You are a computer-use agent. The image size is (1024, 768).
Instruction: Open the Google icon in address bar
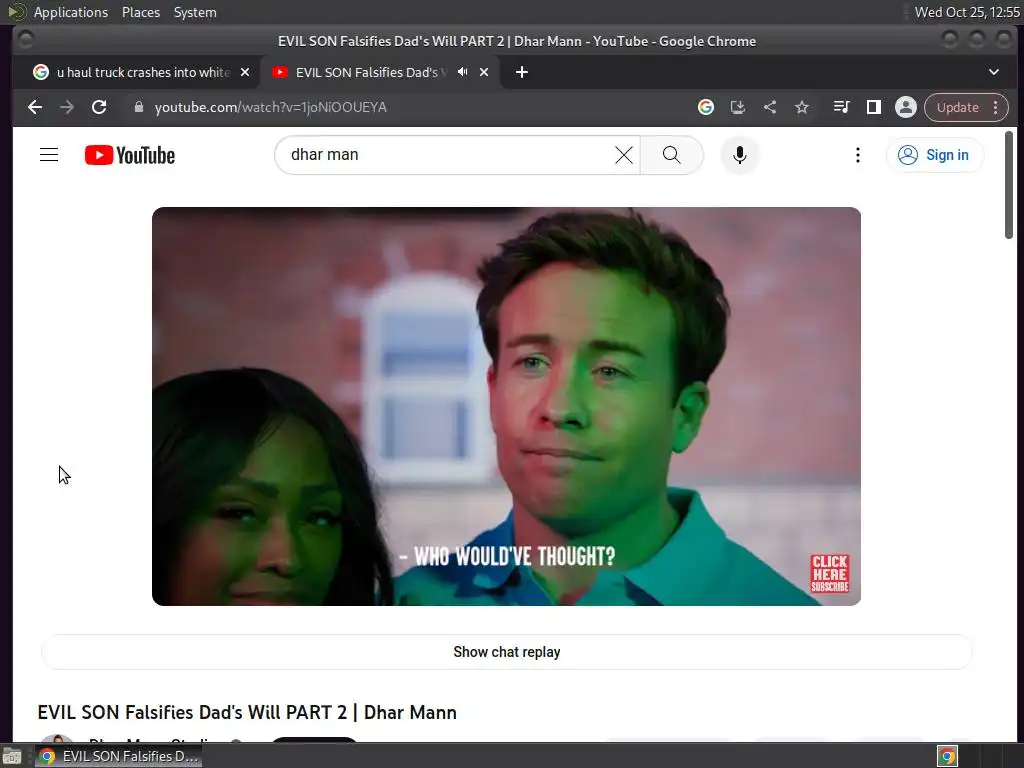tap(705, 107)
